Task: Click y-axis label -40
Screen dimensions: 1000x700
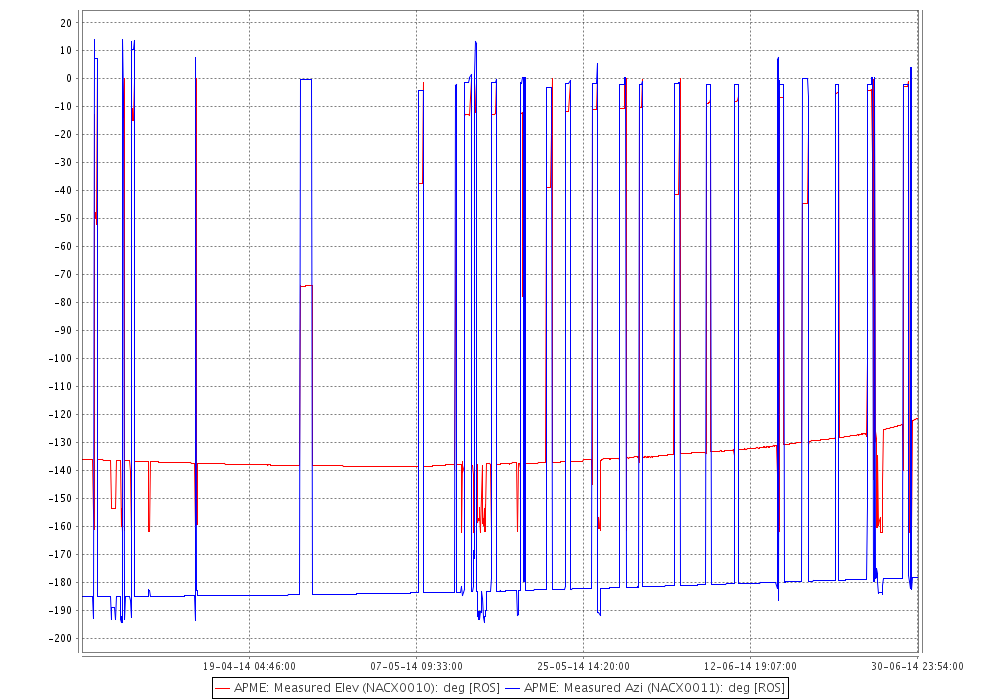Action: (63, 191)
